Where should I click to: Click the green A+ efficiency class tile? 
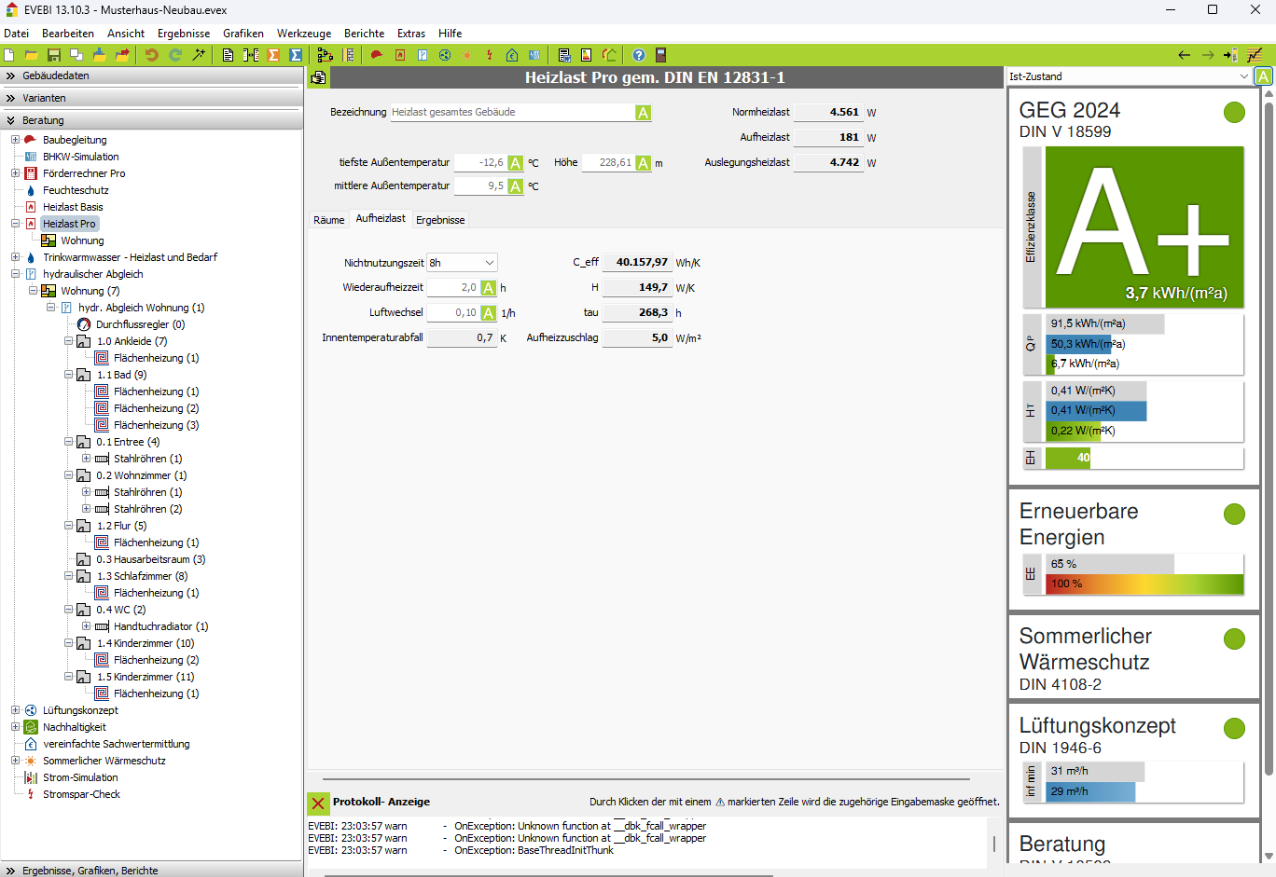pyautogui.click(x=1143, y=227)
